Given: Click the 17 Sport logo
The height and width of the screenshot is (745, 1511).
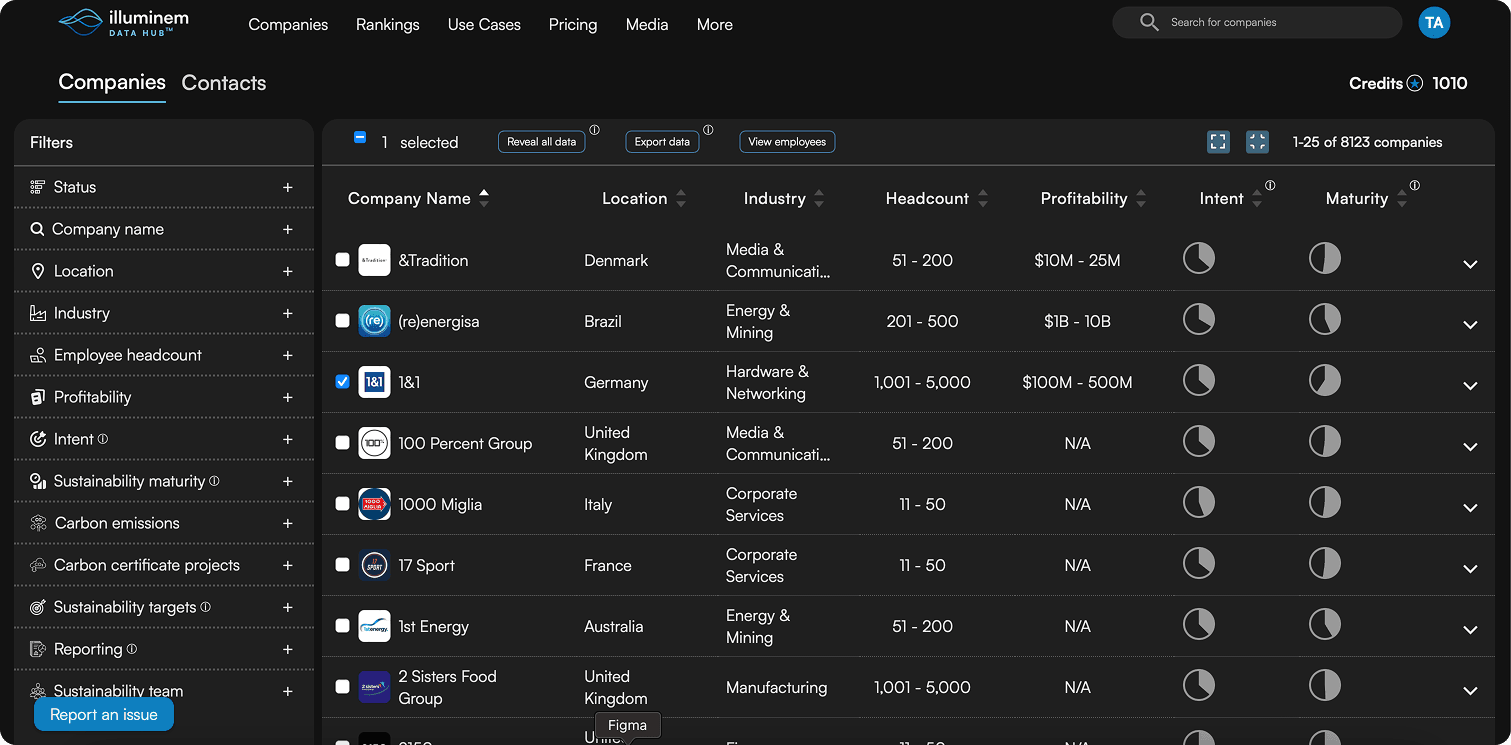Looking at the screenshot, I should (374, 565).
